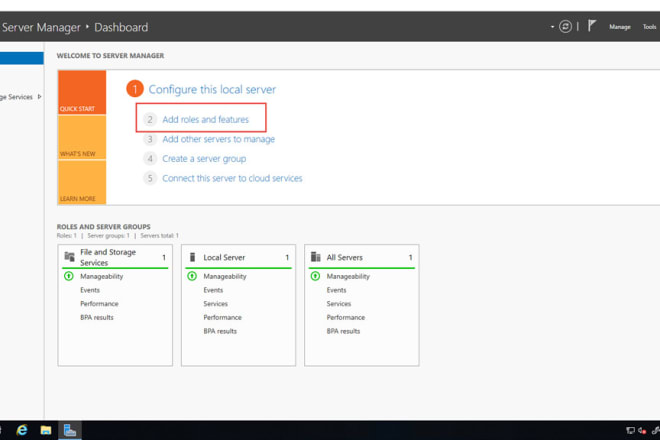Click green Manageability icon in File and Storage tile
The width and height of the screenshot is (660, 440).
(x=69, y=276)
